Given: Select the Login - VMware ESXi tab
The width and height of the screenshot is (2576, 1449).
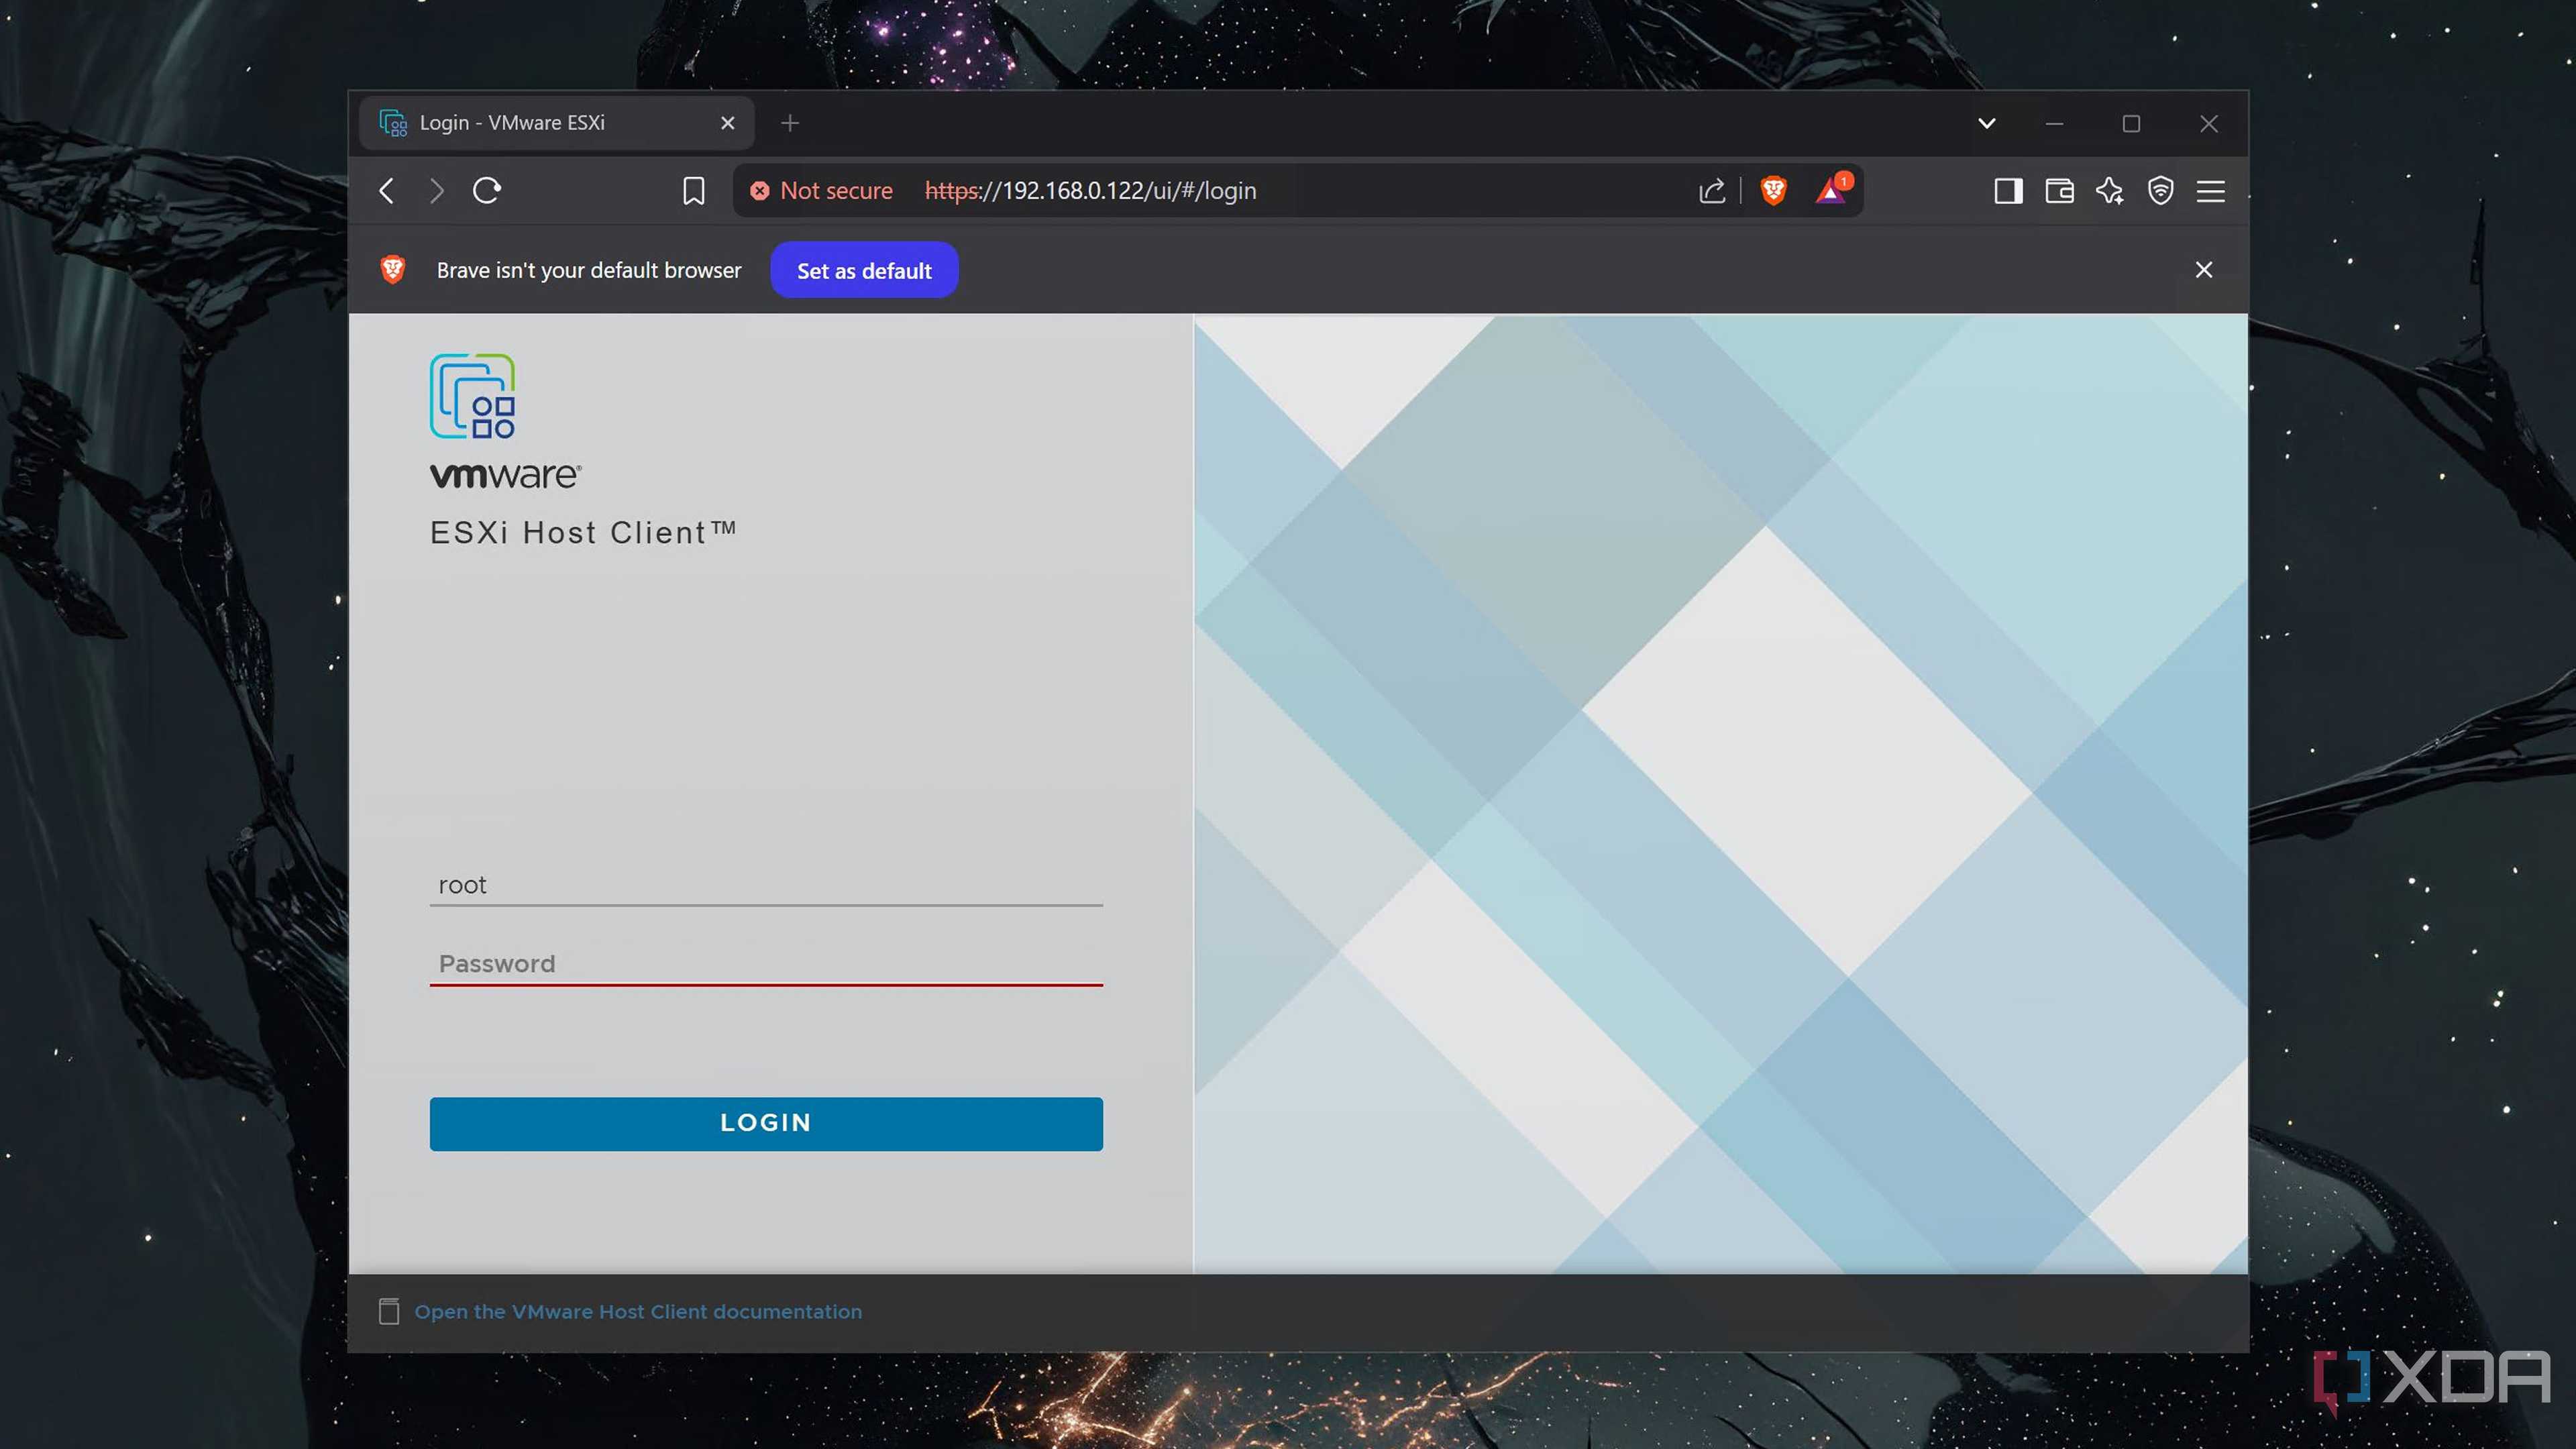Looking at the screenshot, I should tap(556, 123).
